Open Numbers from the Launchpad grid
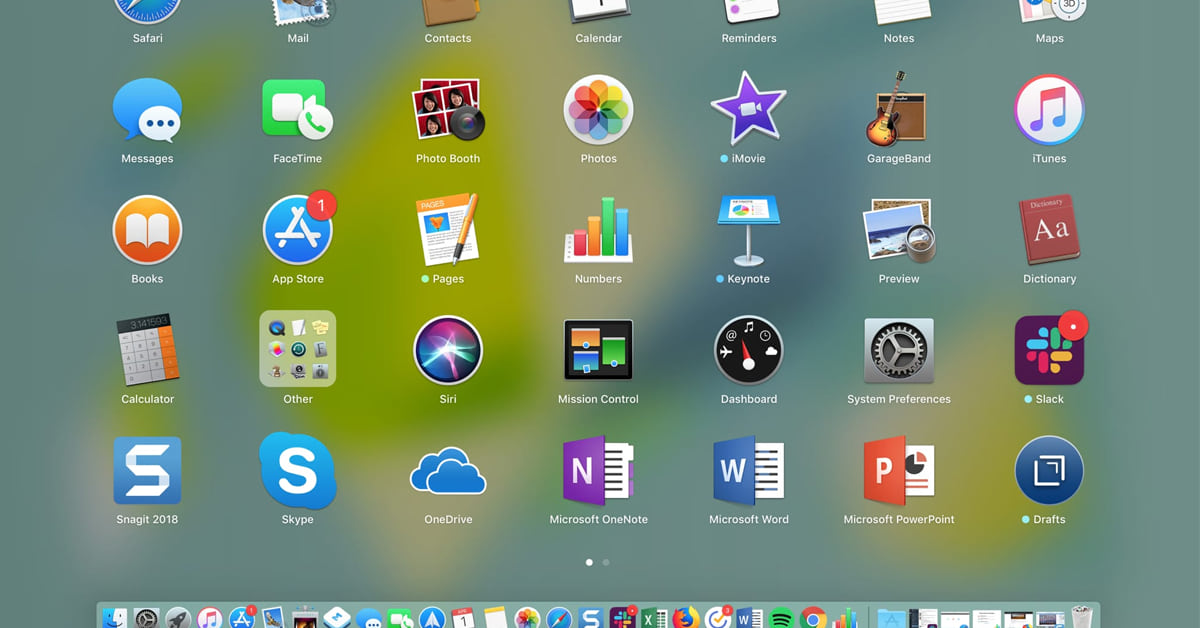This screenshot has height=628, width=1200. (x=598, y=230)
